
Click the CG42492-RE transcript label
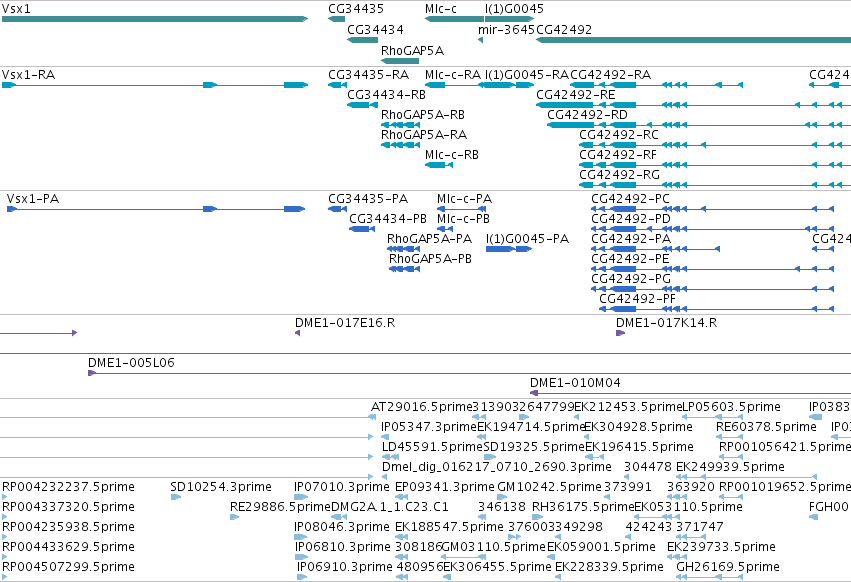tap(575, 95)
